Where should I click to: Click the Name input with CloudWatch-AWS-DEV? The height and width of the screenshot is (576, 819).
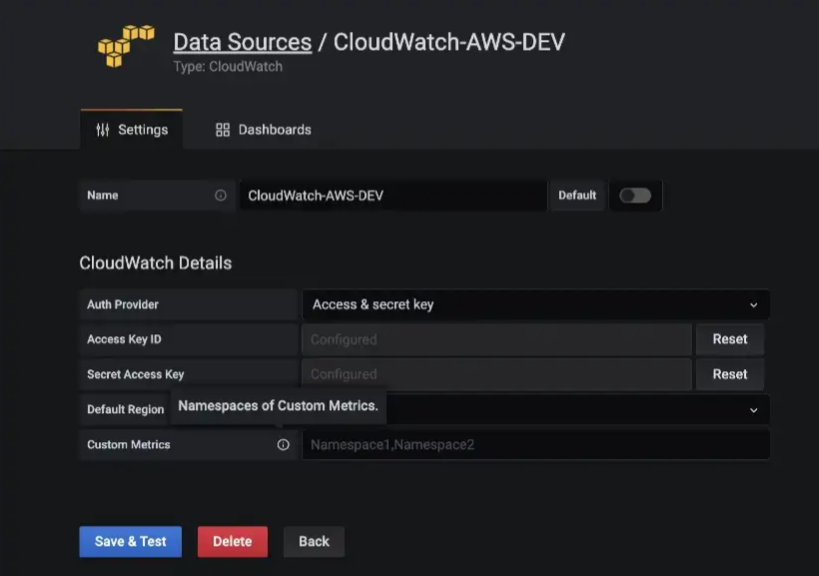(393, 195)
